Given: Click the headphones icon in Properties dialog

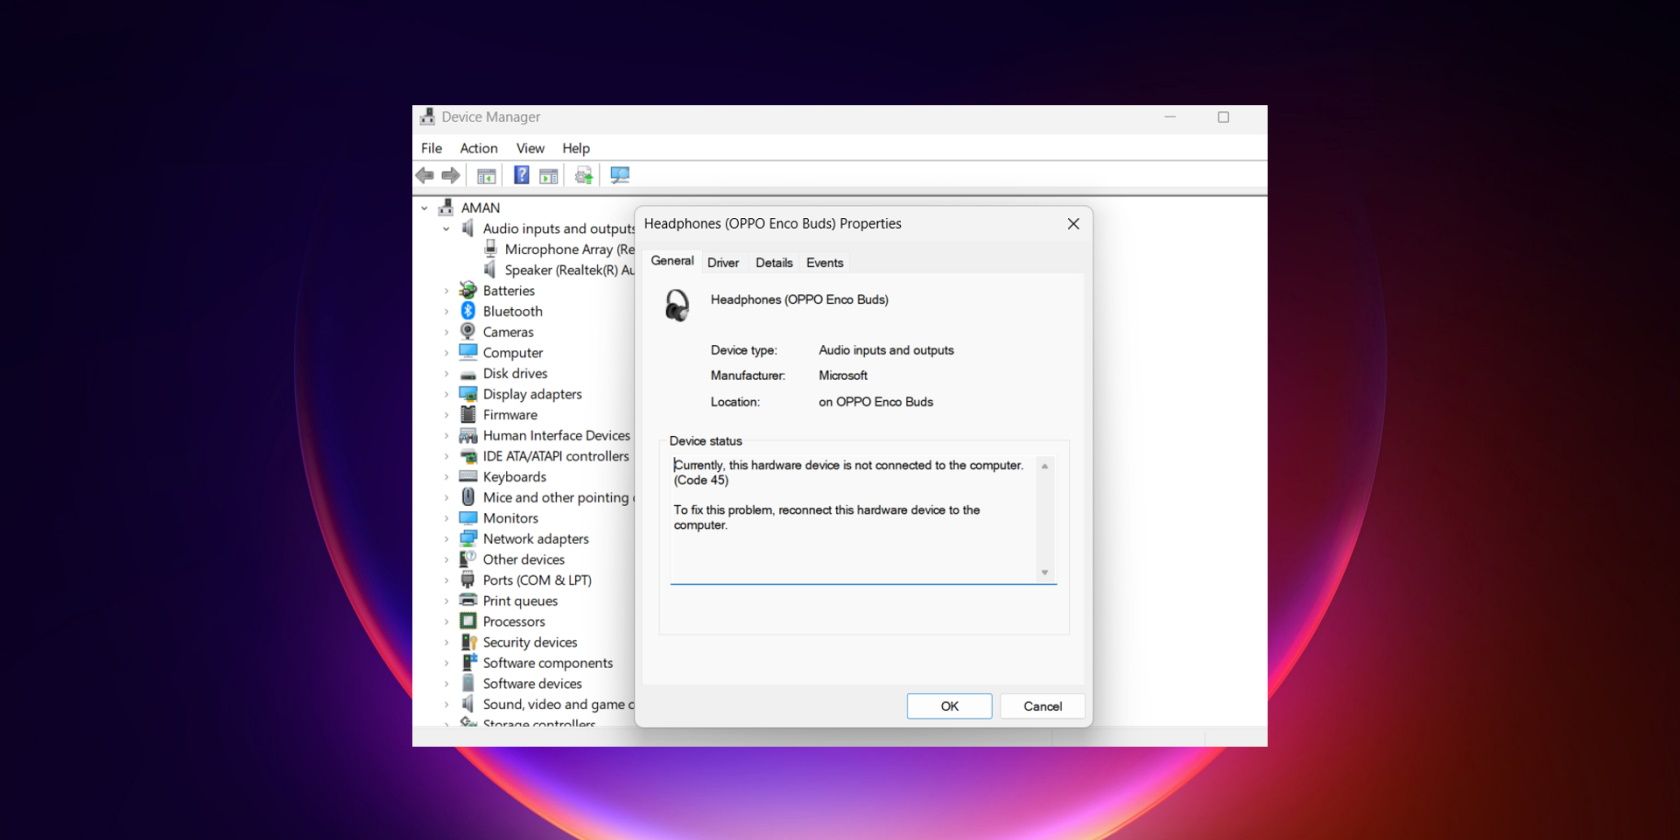Looking at the screenshot, I should [677, 305].
